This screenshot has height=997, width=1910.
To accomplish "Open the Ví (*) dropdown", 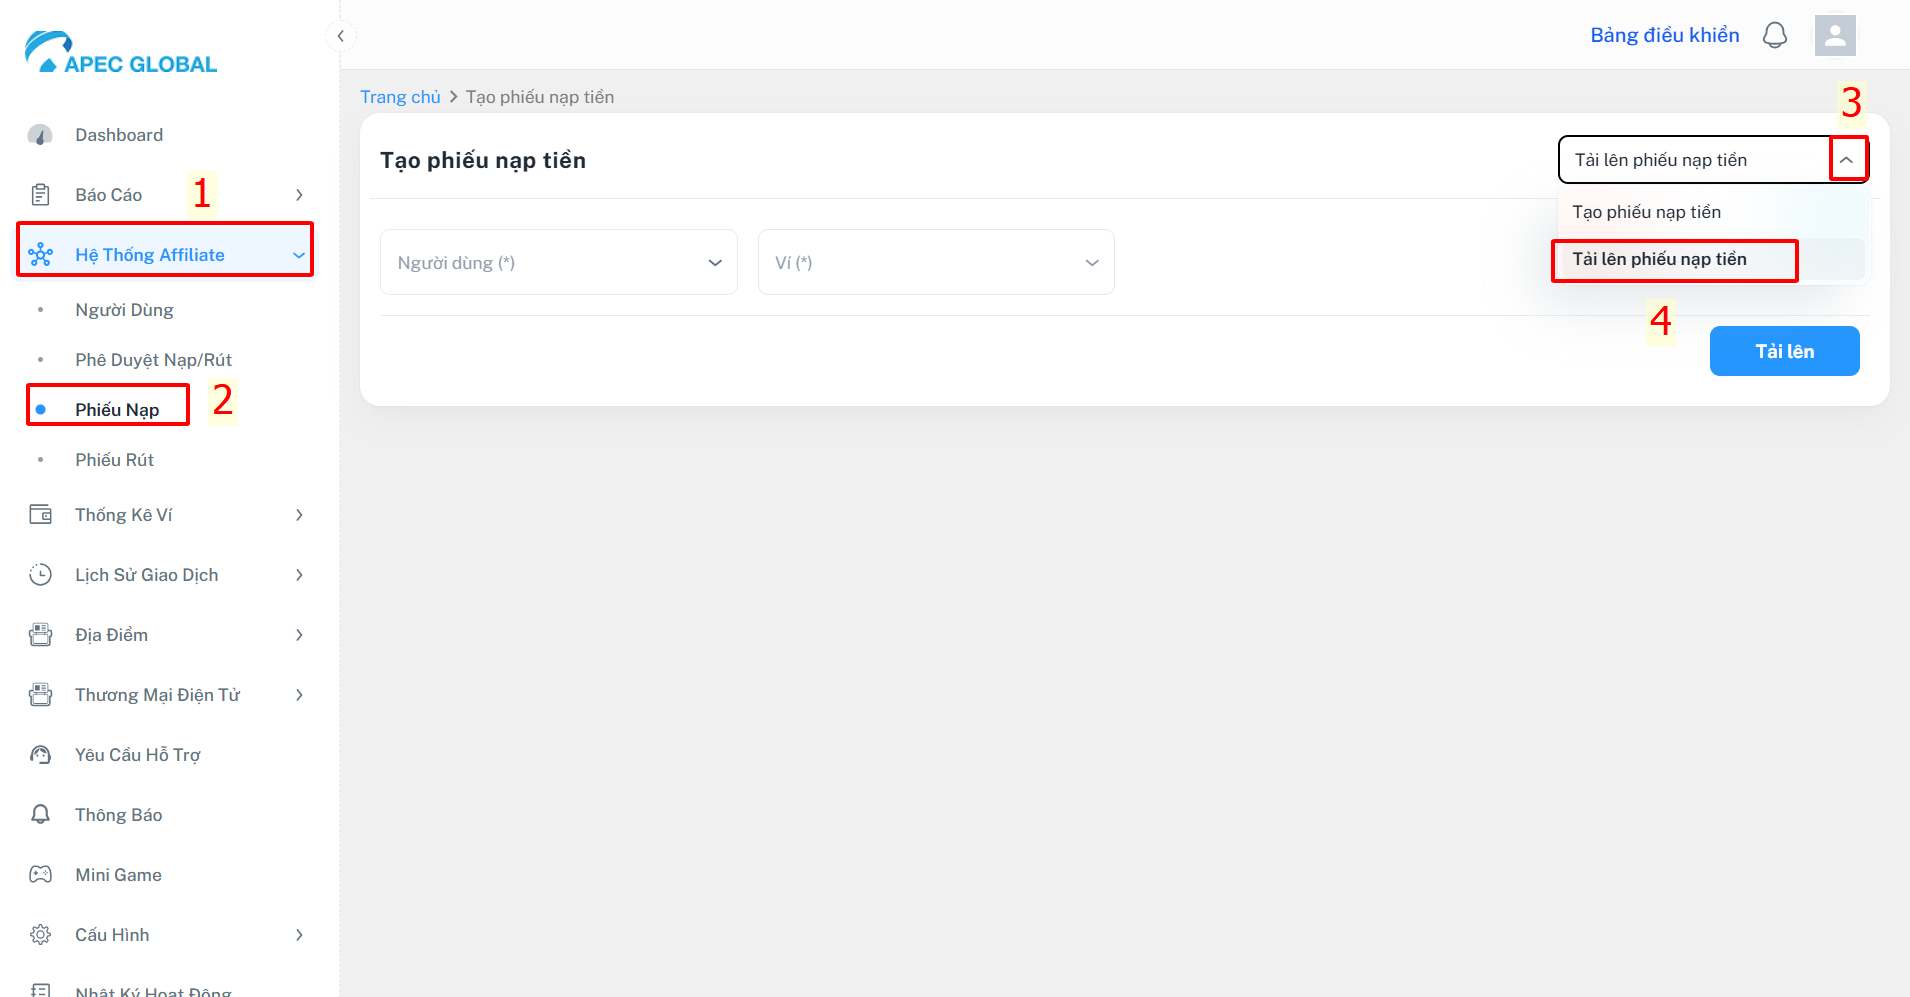I will [936, 262].
